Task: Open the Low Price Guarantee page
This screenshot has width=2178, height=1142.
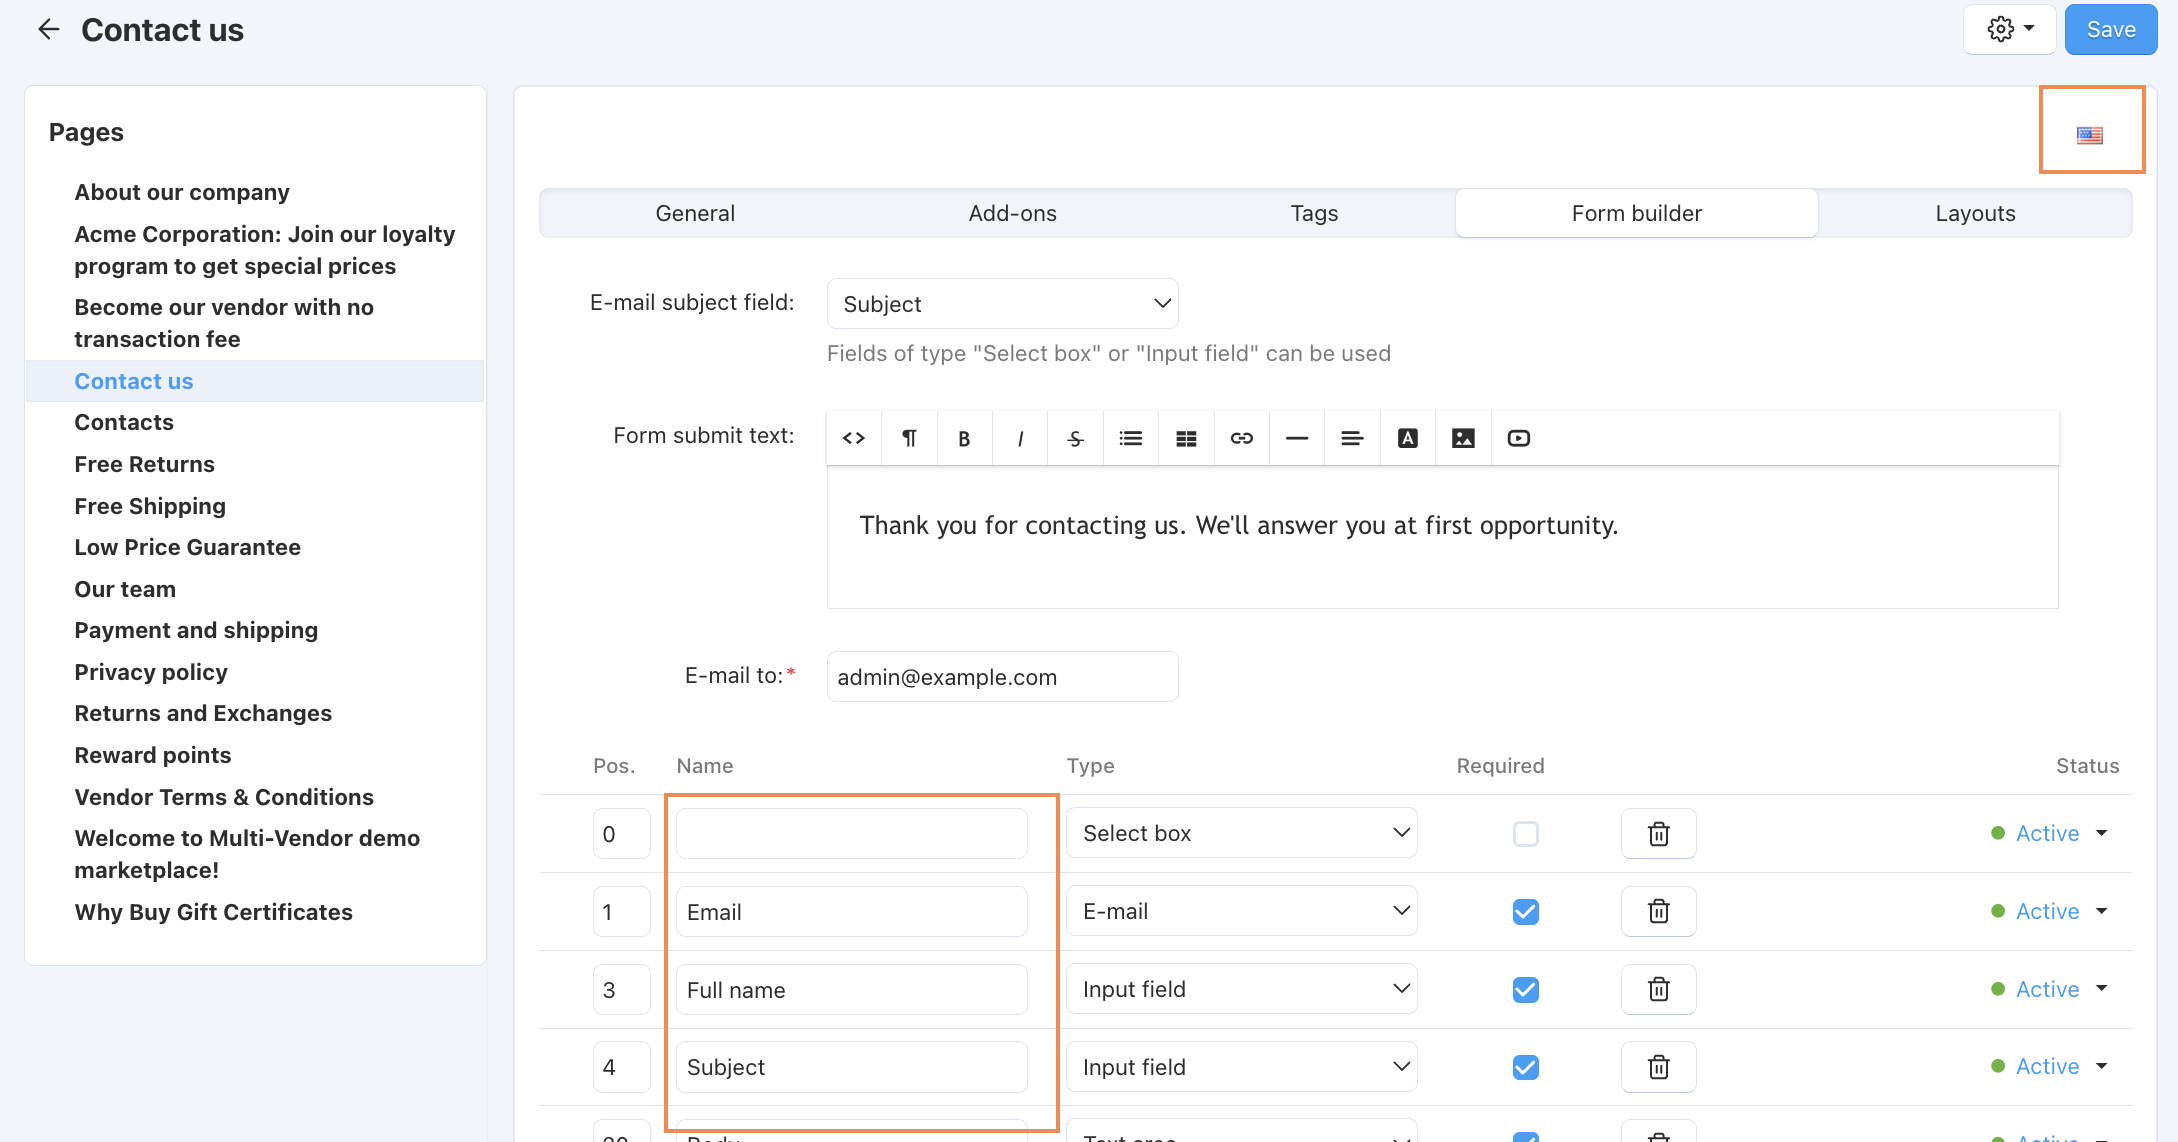Action: [x=187, y=547]
